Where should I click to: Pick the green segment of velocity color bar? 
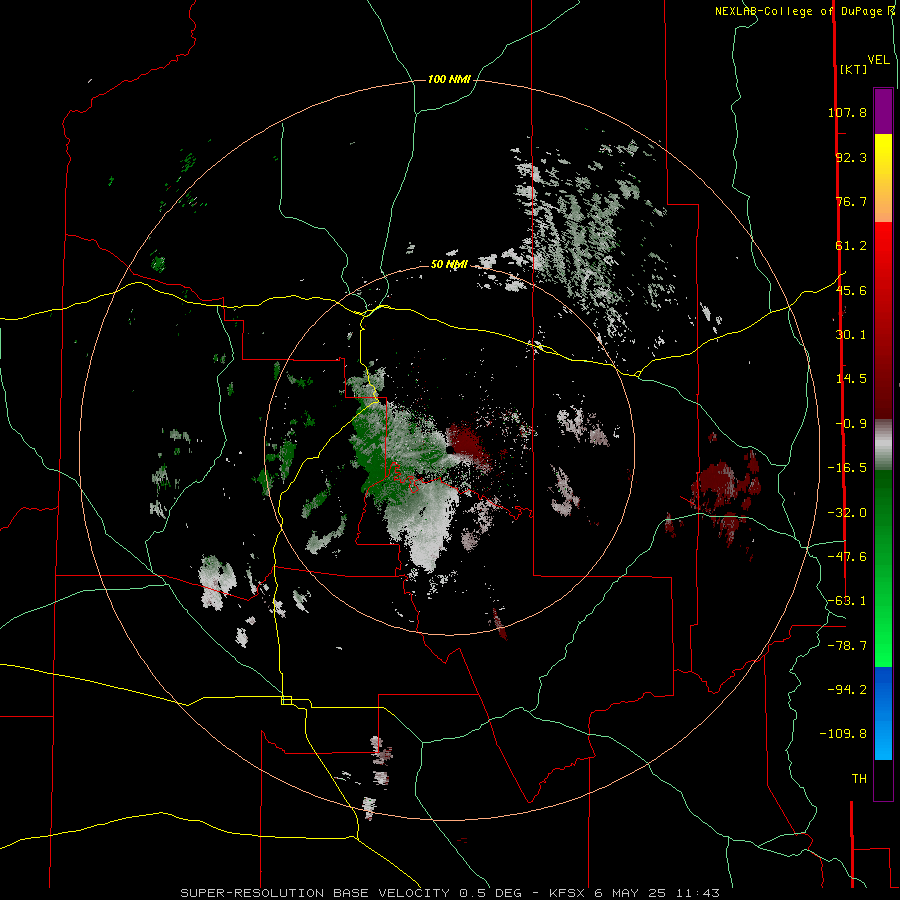coord(883,568)
